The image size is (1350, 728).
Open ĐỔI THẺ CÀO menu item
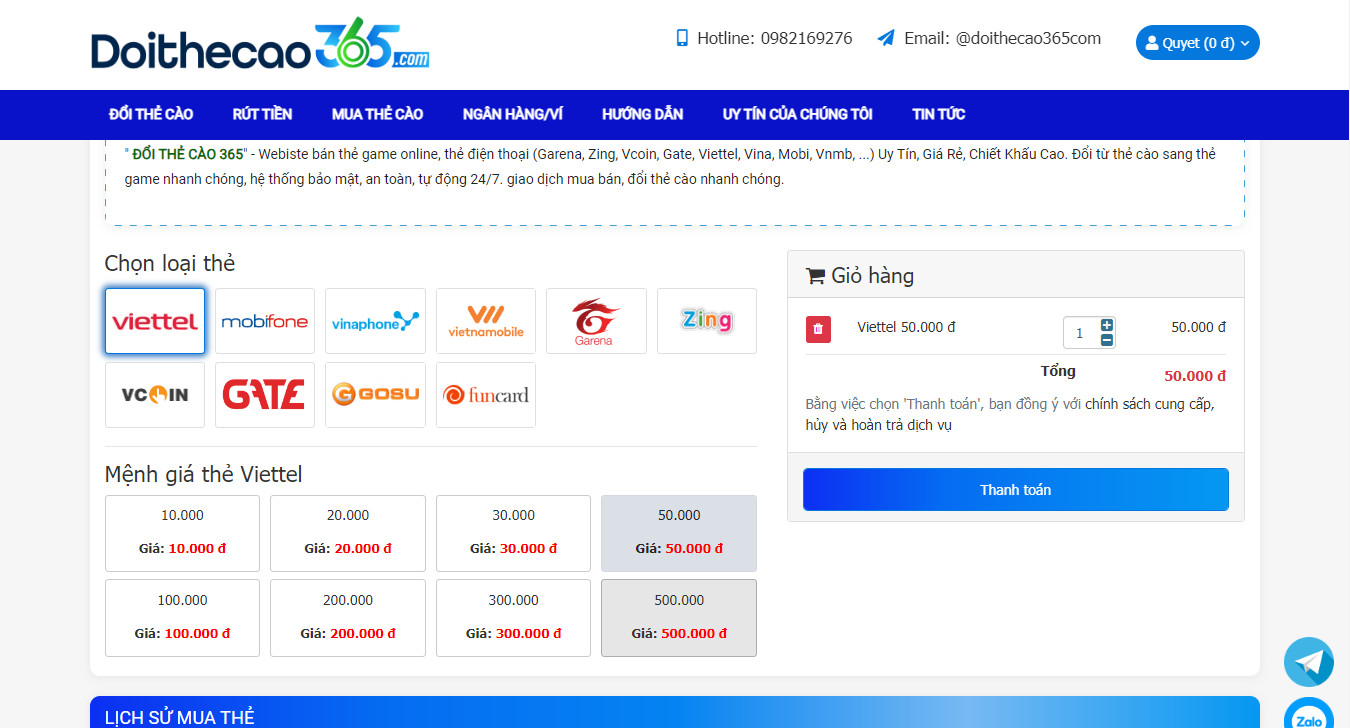(x=151, y=114)
